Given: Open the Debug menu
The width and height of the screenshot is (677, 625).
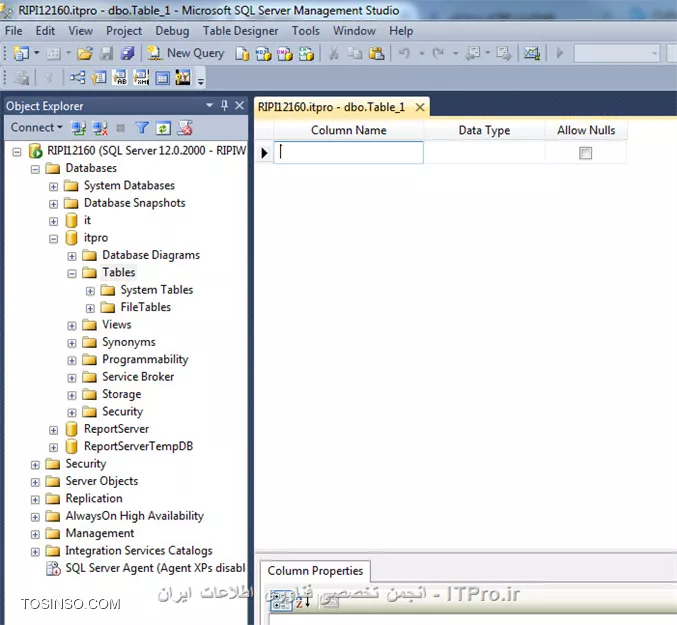Looking at the screenshot, I should (172, 31).
